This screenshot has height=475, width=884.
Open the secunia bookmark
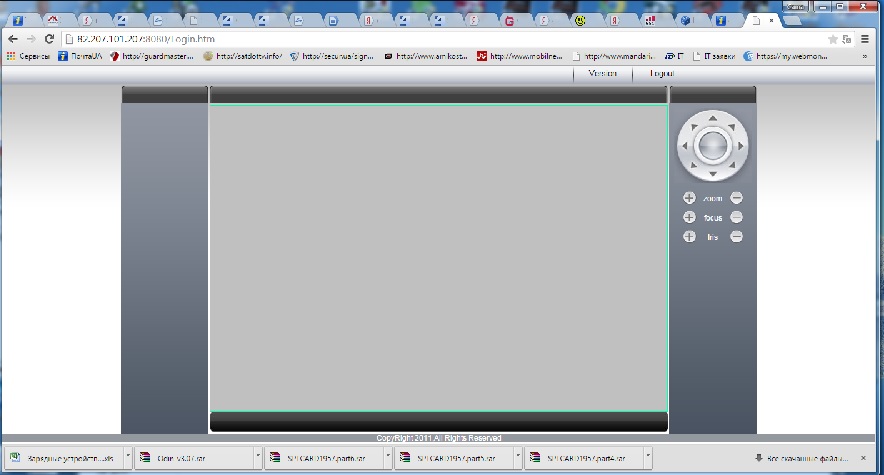(332, 56)
